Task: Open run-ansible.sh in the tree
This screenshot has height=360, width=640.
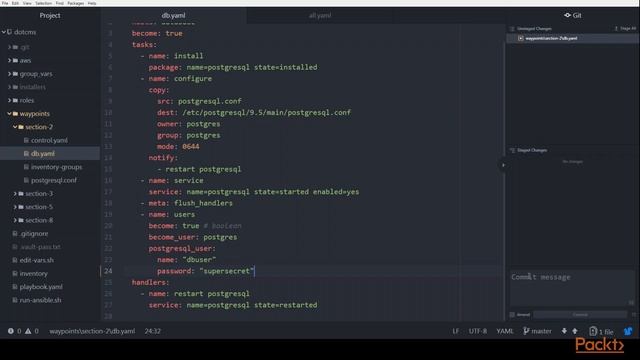Action: 40,300
